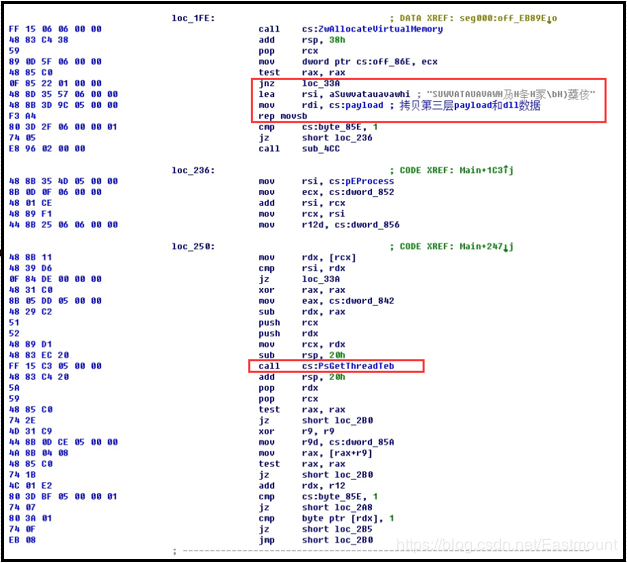The width and height of the screenshot is (627, 563).
Task: Click the loc_33A target of the jz instruction
Action: point(321,279)
